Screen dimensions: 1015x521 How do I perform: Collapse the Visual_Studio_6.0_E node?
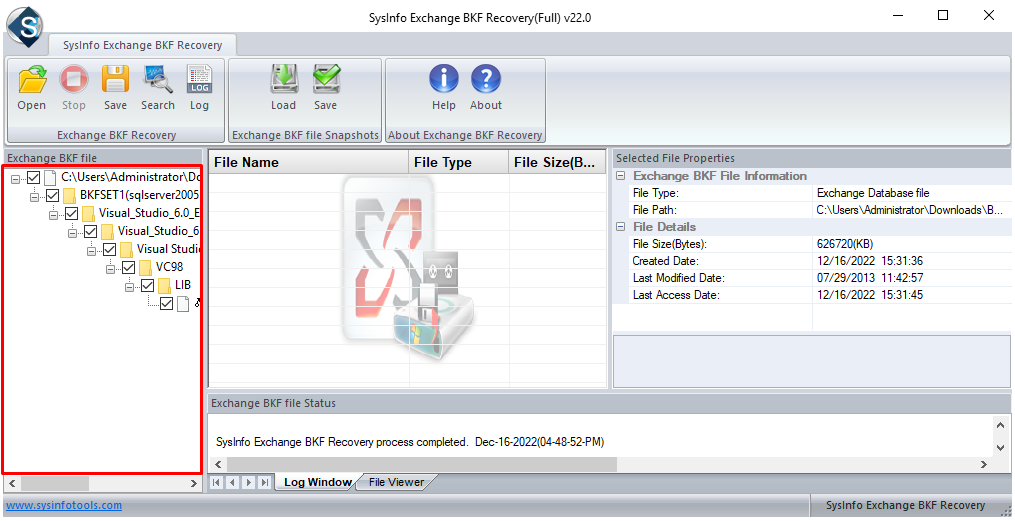coord(54,216)
